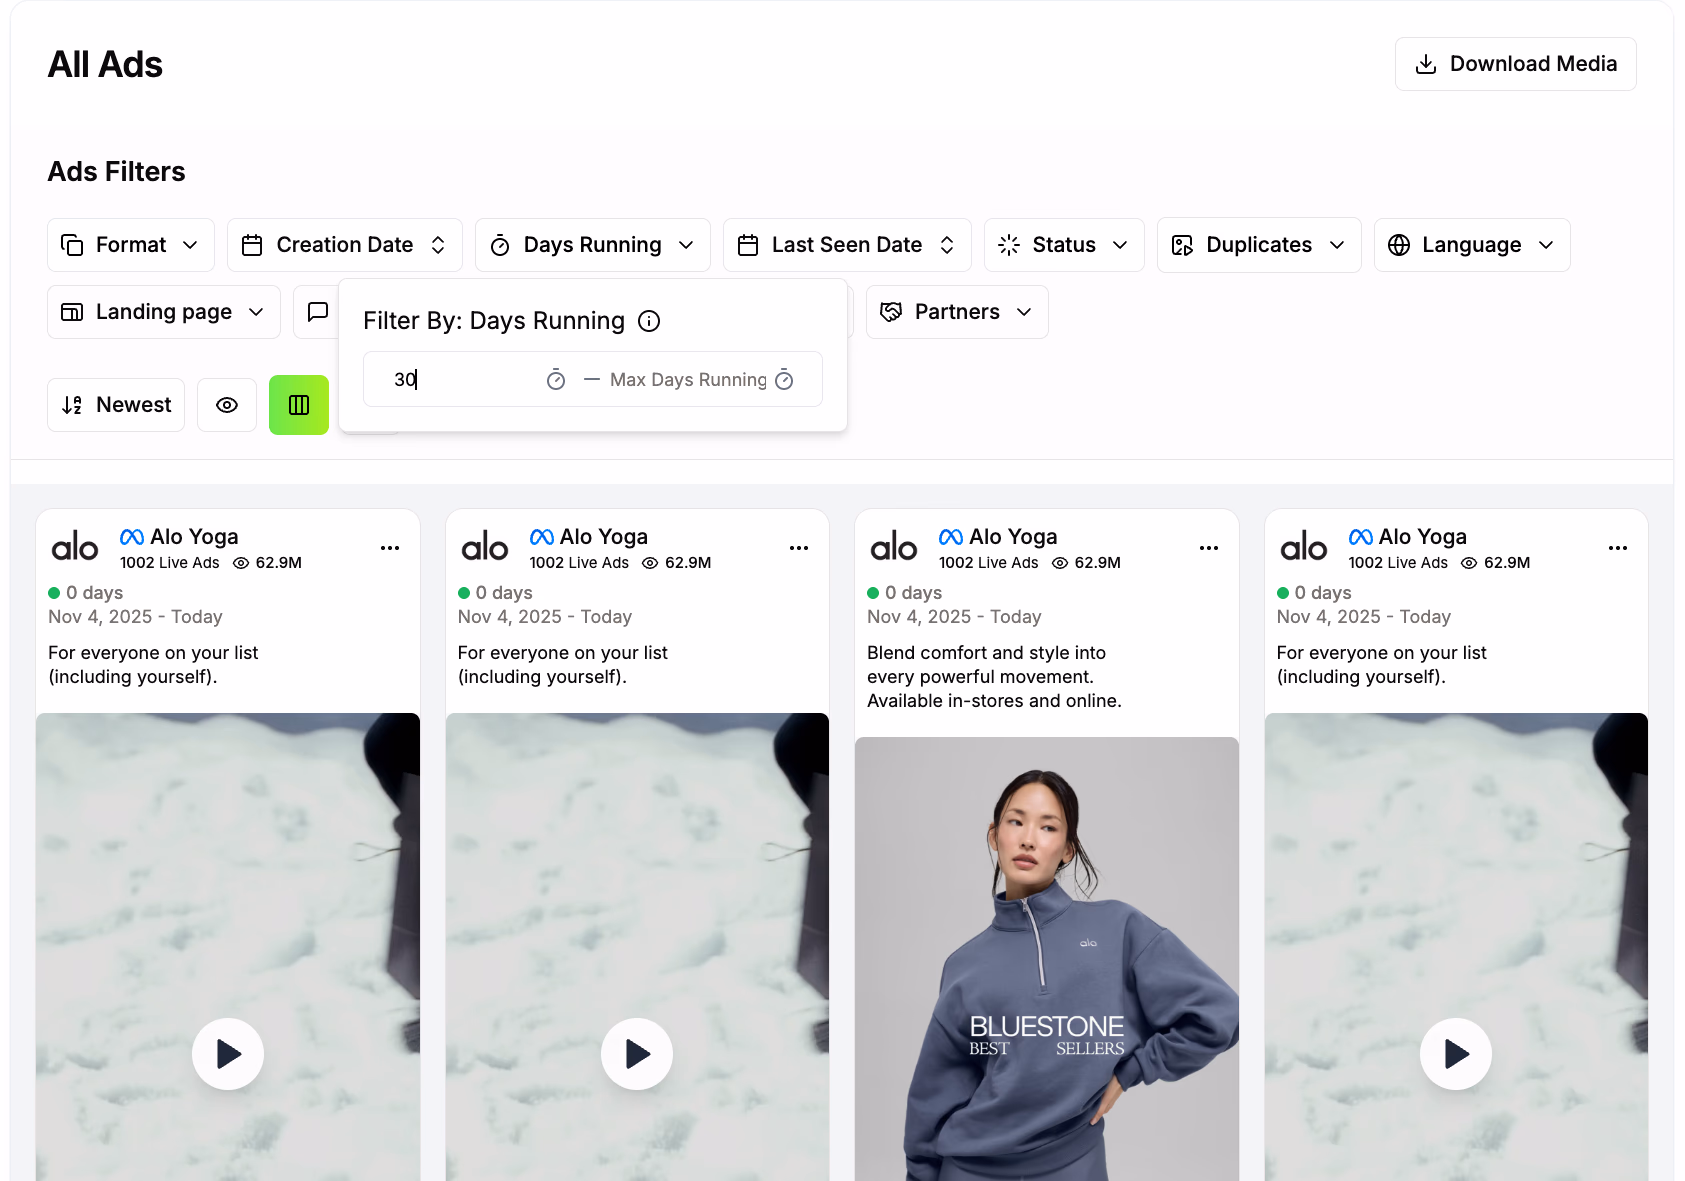Toggle the green column layout view
The height and width of the screenshot is (1181, 1685).
pos(298,405)
